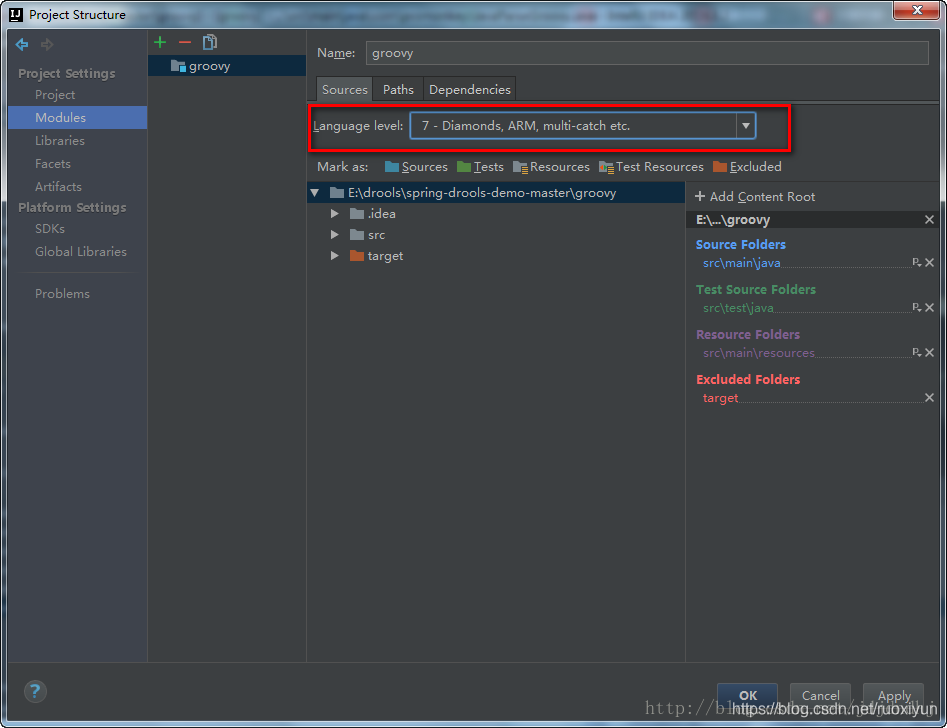Image resolution: width=947 pixels, height=728 pixels.
Task: Open SDKs platform settings
Action: pyautogui.click(x=50, y=229)
